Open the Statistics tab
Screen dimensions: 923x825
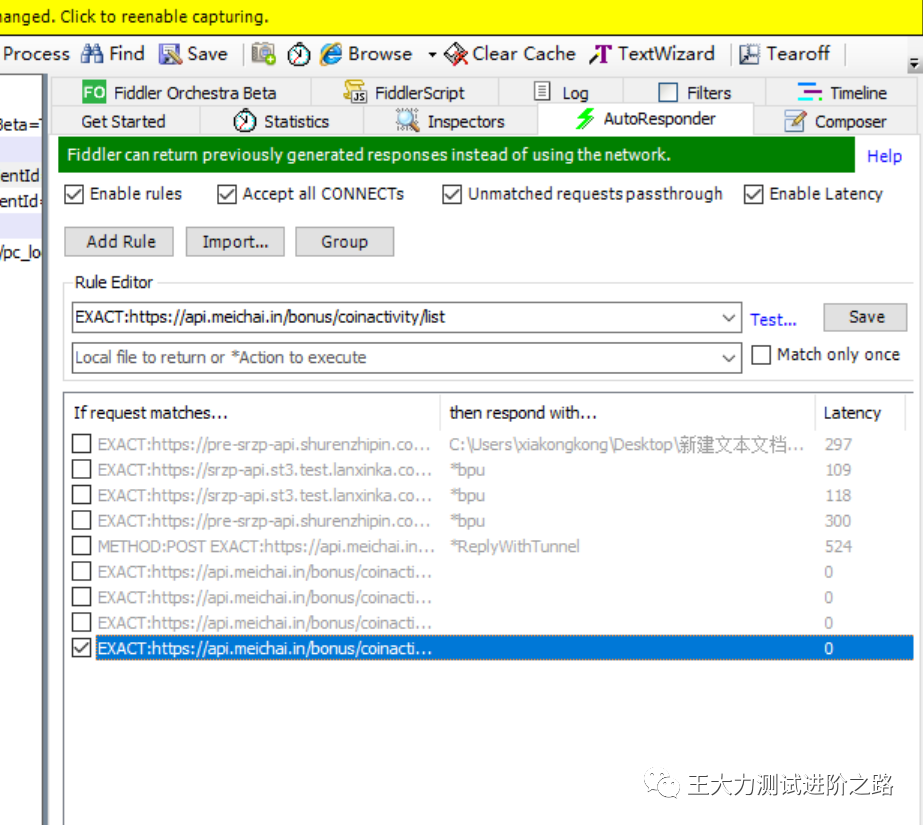281,121
